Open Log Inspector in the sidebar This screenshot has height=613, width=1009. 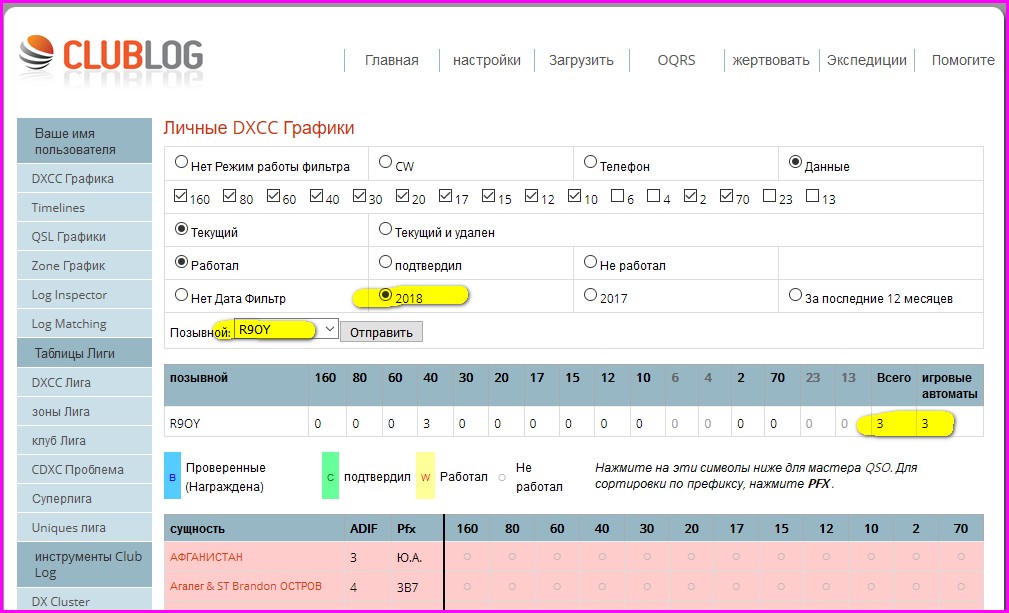pyautogui.click(x=69, y=295)
